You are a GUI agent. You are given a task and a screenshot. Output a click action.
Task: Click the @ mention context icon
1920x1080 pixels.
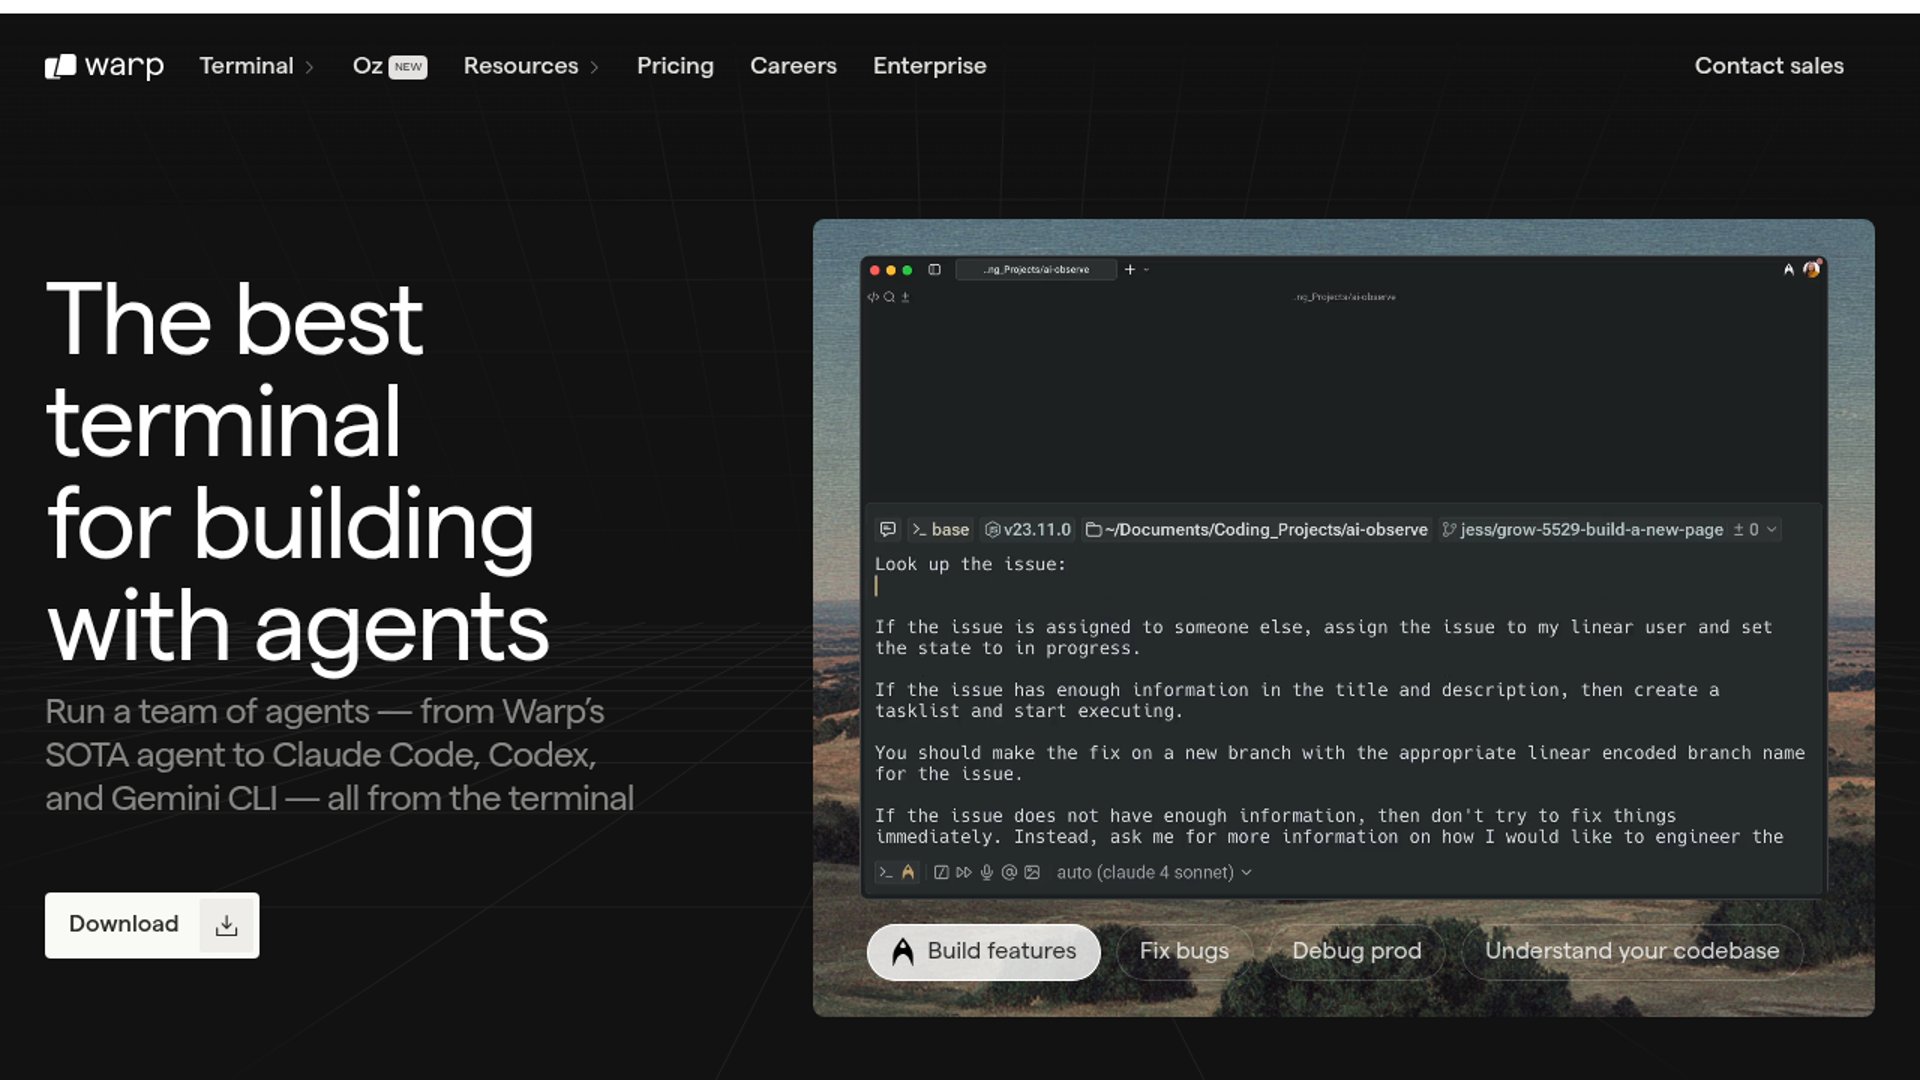pos(1009,872)
